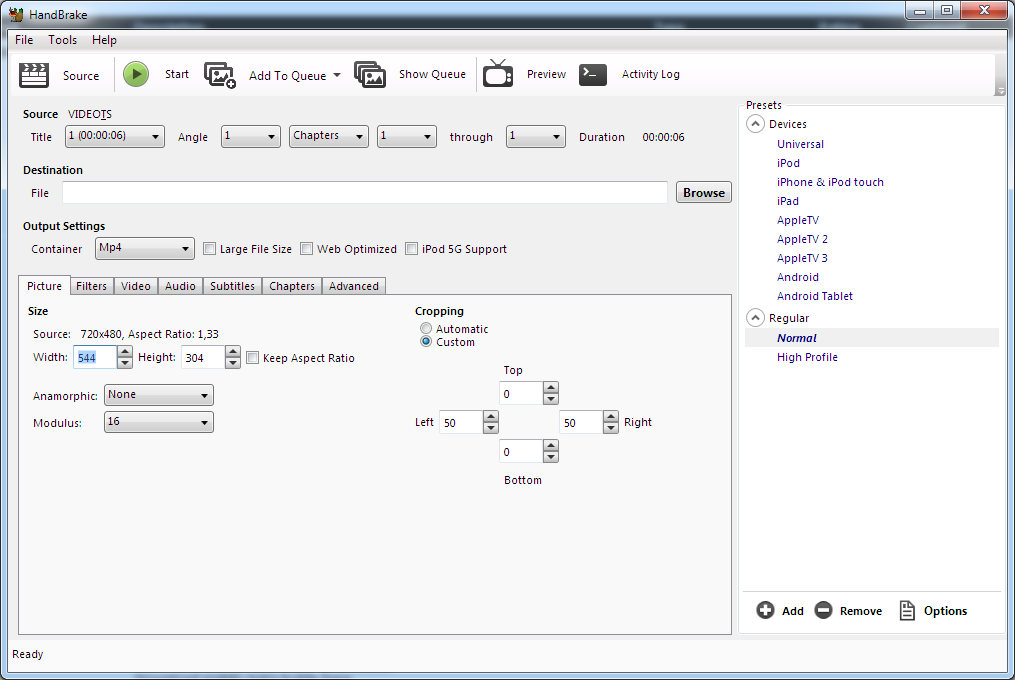Click the HandBrake title bar app icon
This screenshot has width=1015, height=680.
[x=16, y=14]
